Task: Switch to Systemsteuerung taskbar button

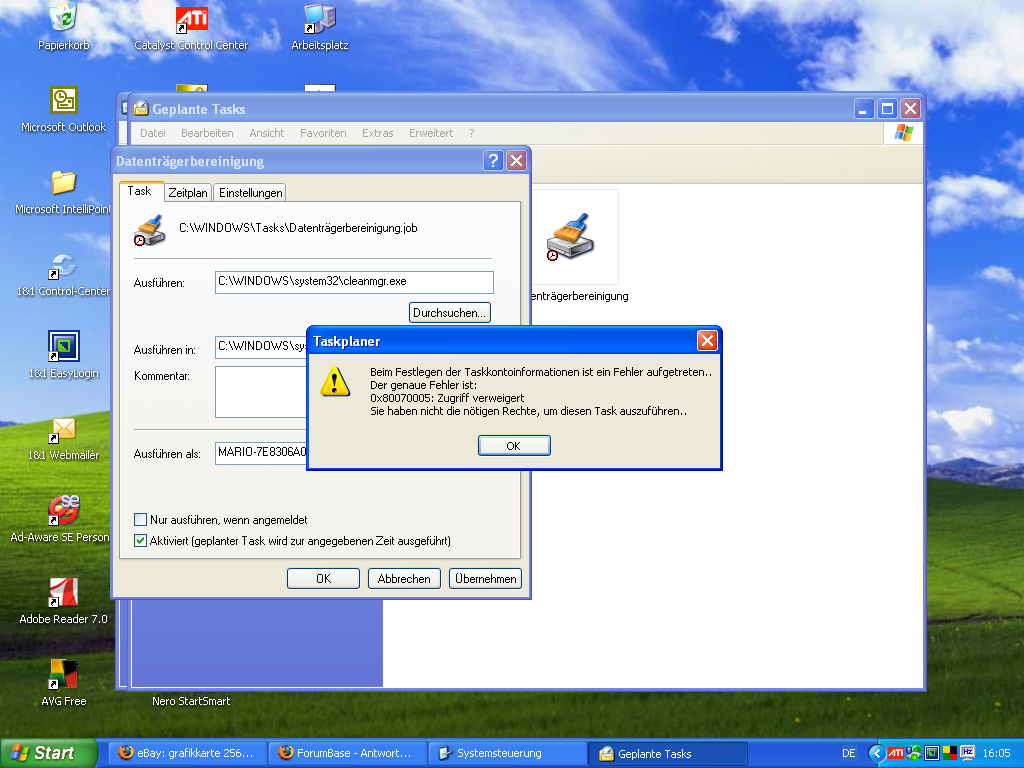Action: (x=507, y=753)
